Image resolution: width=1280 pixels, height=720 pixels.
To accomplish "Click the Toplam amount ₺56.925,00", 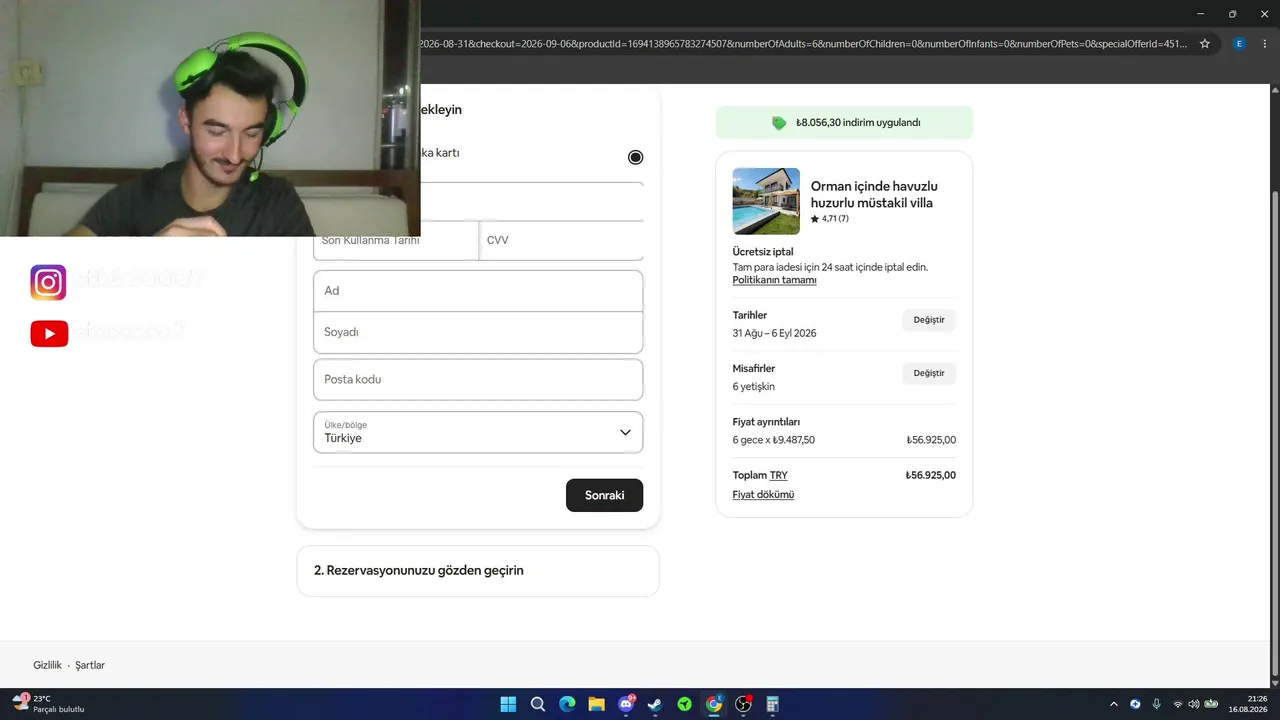I will point(930,476).
